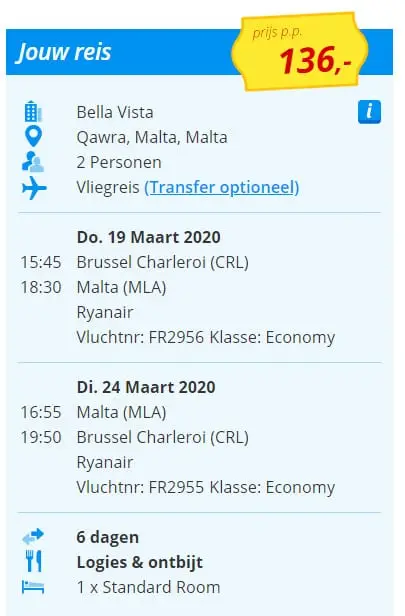Screen dimensions: 405x616
Task: Click the Bella Vista hotel name
Action: pyautogui.click(x=115, y=112)
